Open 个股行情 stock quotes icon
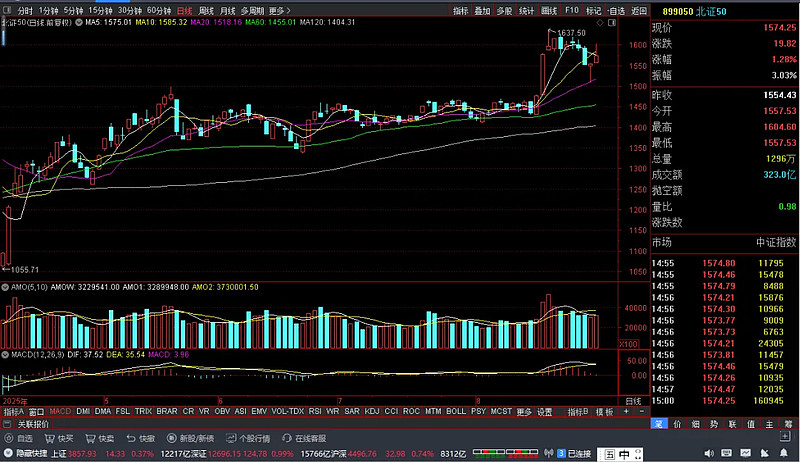The width and height of the screenshot is (800, 462). tap(246, 438)
